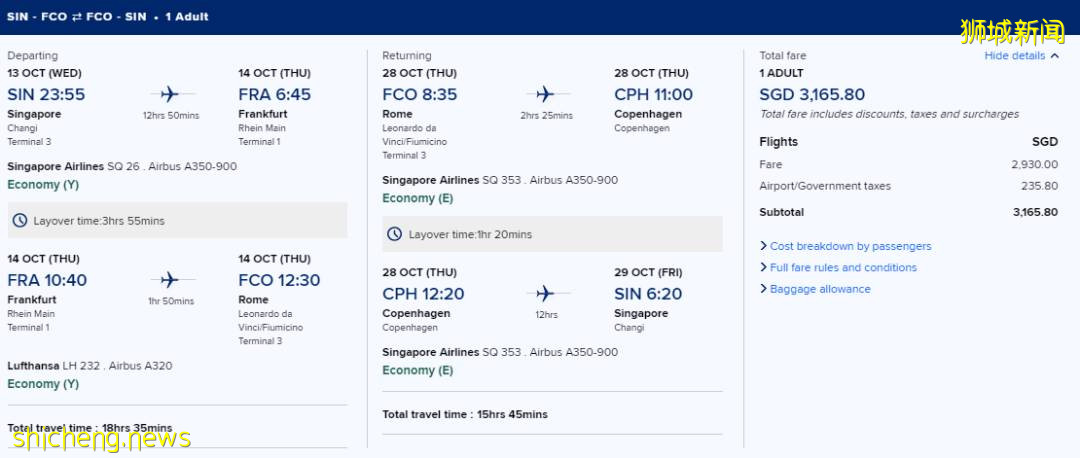
Task: Click the clock icon beside 3hrs 55mins layover
Action: (20, 220)
